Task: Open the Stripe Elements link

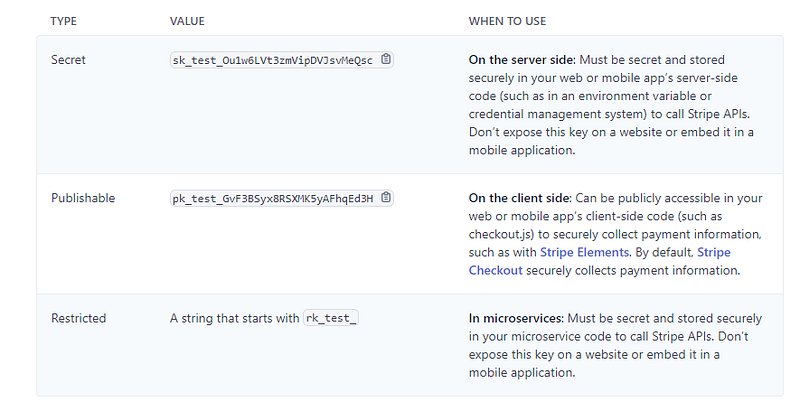Action: point(584,252)
